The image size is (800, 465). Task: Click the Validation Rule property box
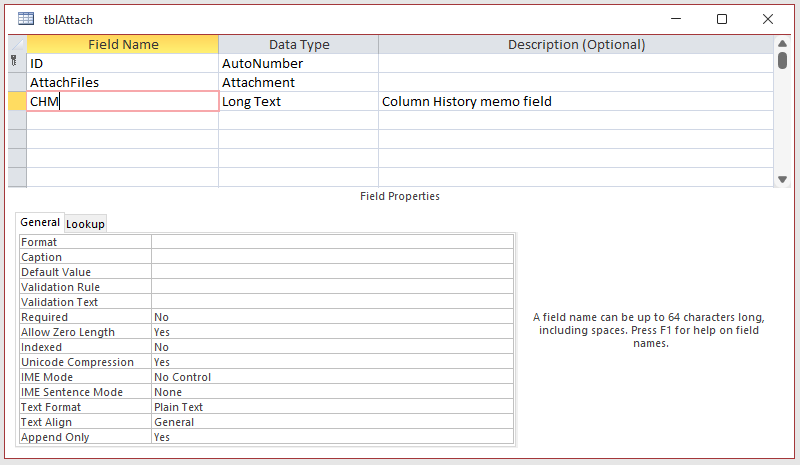pyautogui.click(x=332, y=287)
